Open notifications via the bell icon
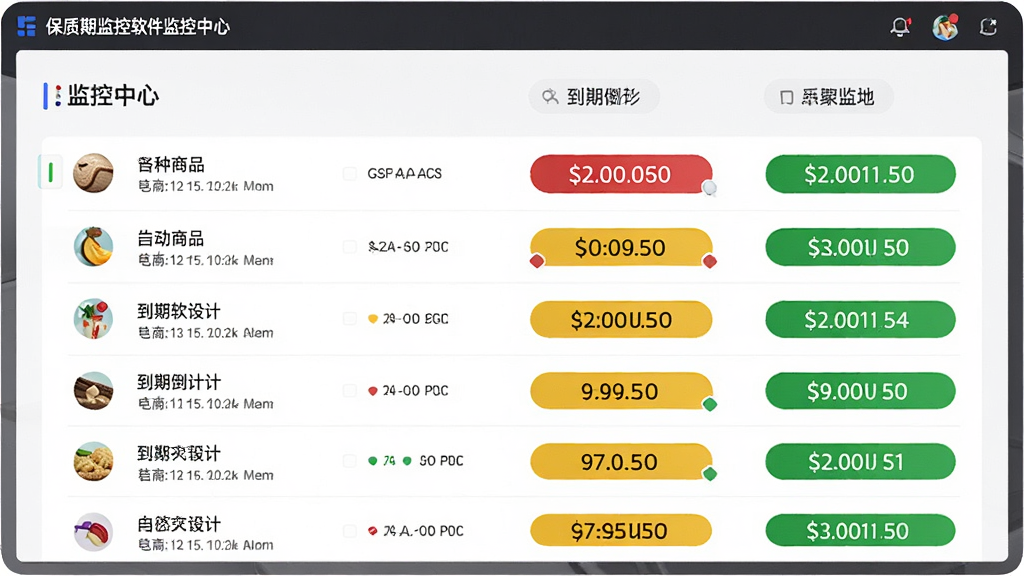Screen dimensions: 1024x576 (900, 26)
